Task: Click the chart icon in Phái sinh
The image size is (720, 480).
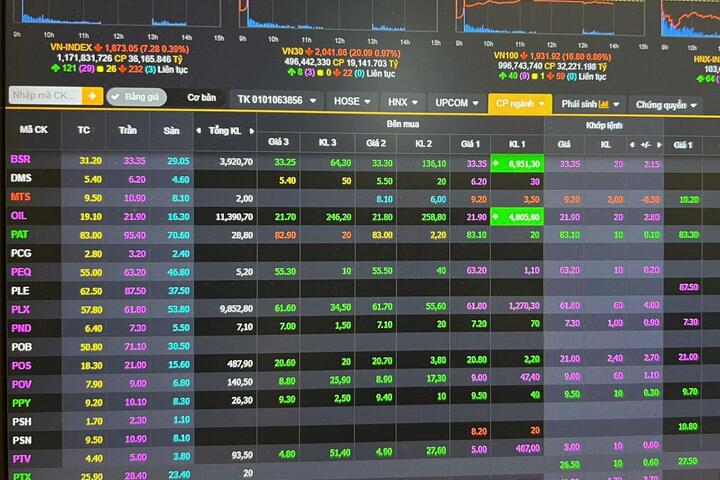Action: click(x=604, y=104)
